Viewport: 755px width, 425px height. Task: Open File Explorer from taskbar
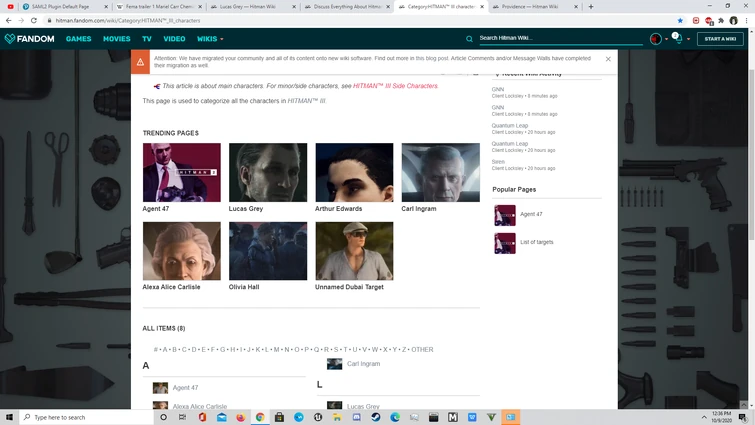coord(337,417)
